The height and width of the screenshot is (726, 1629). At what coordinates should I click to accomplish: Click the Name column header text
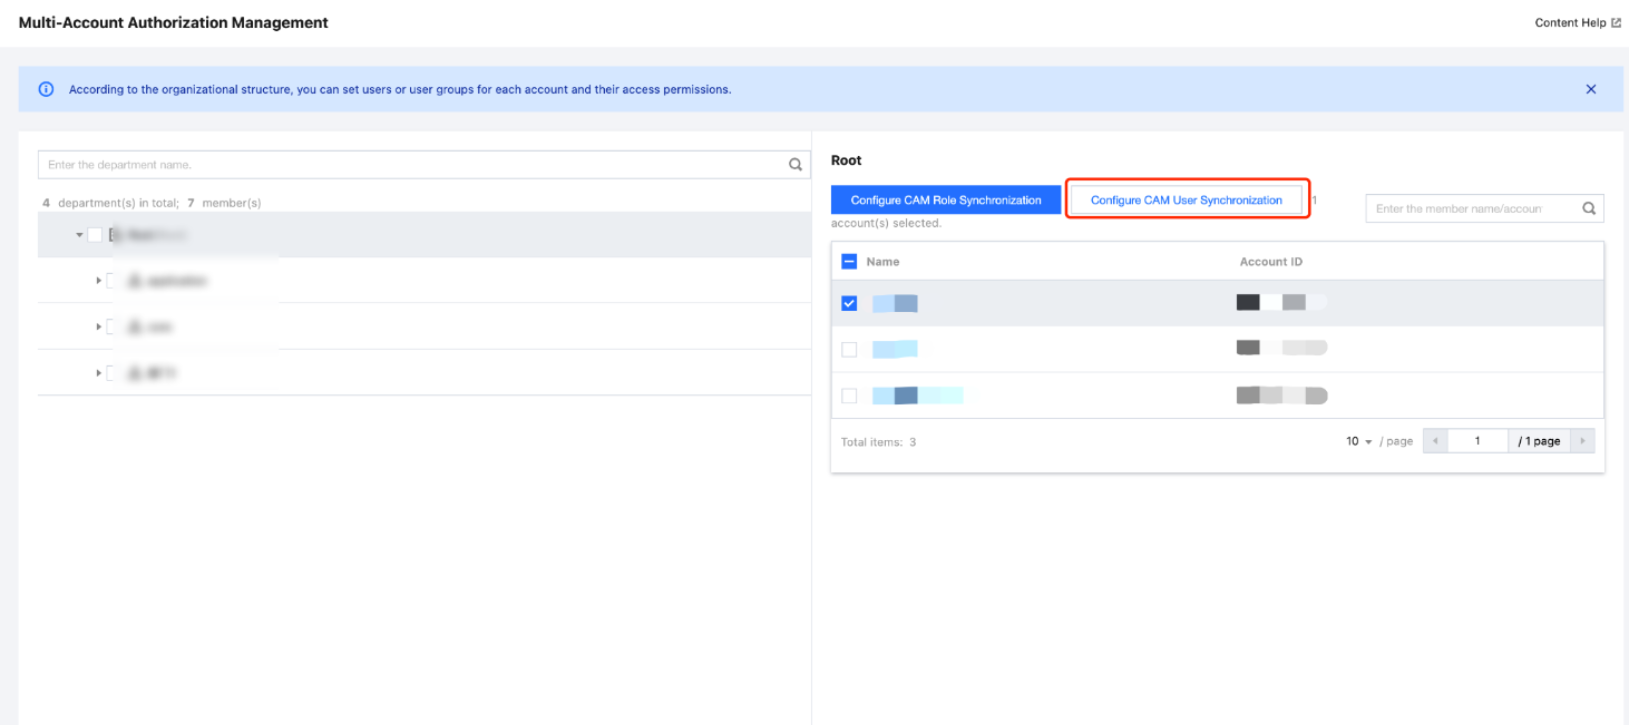tap(883, 262)
